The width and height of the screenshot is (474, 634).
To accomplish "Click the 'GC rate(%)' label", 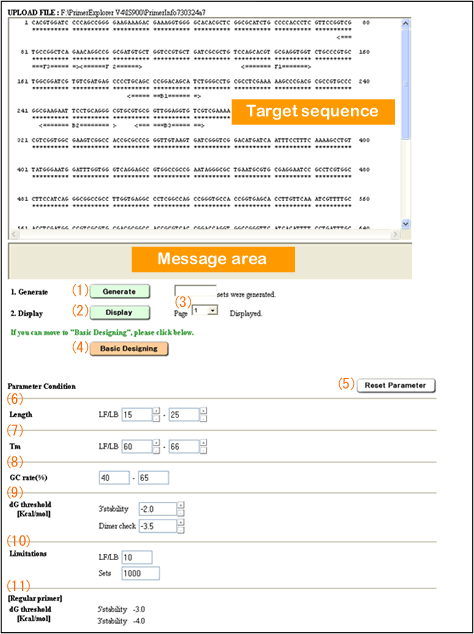I will click(29, 478).
